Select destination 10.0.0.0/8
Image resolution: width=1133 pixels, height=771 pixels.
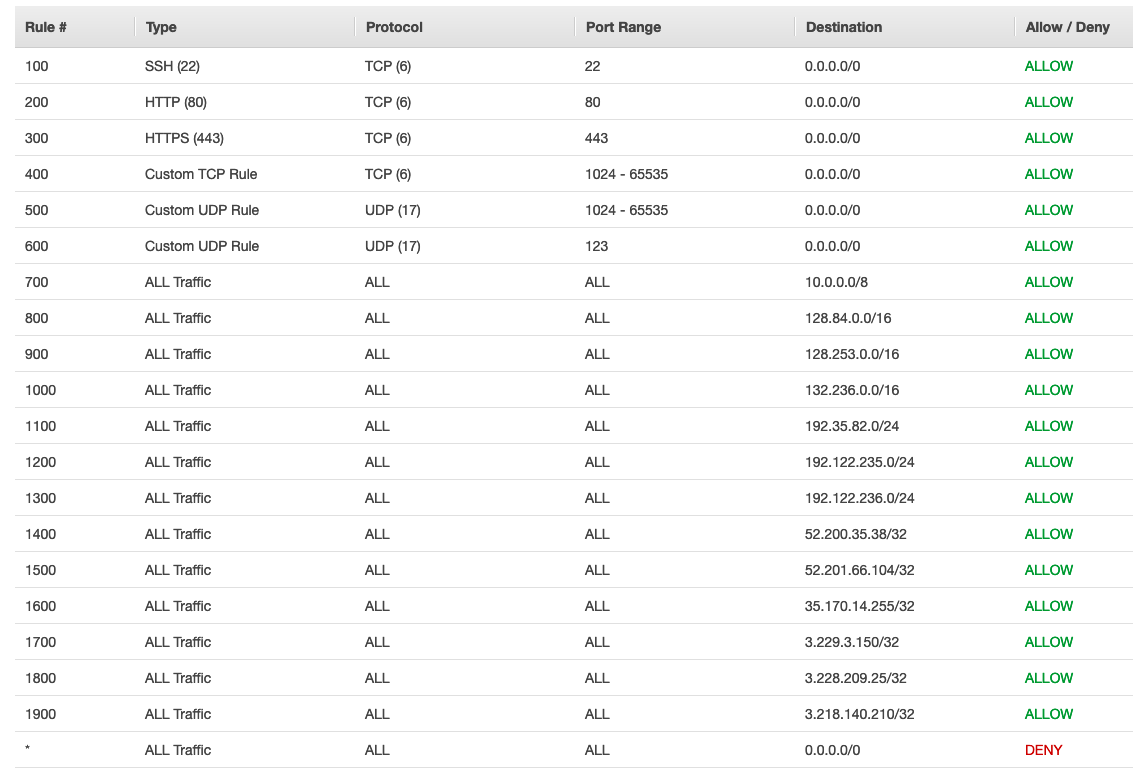pos(836,283)
